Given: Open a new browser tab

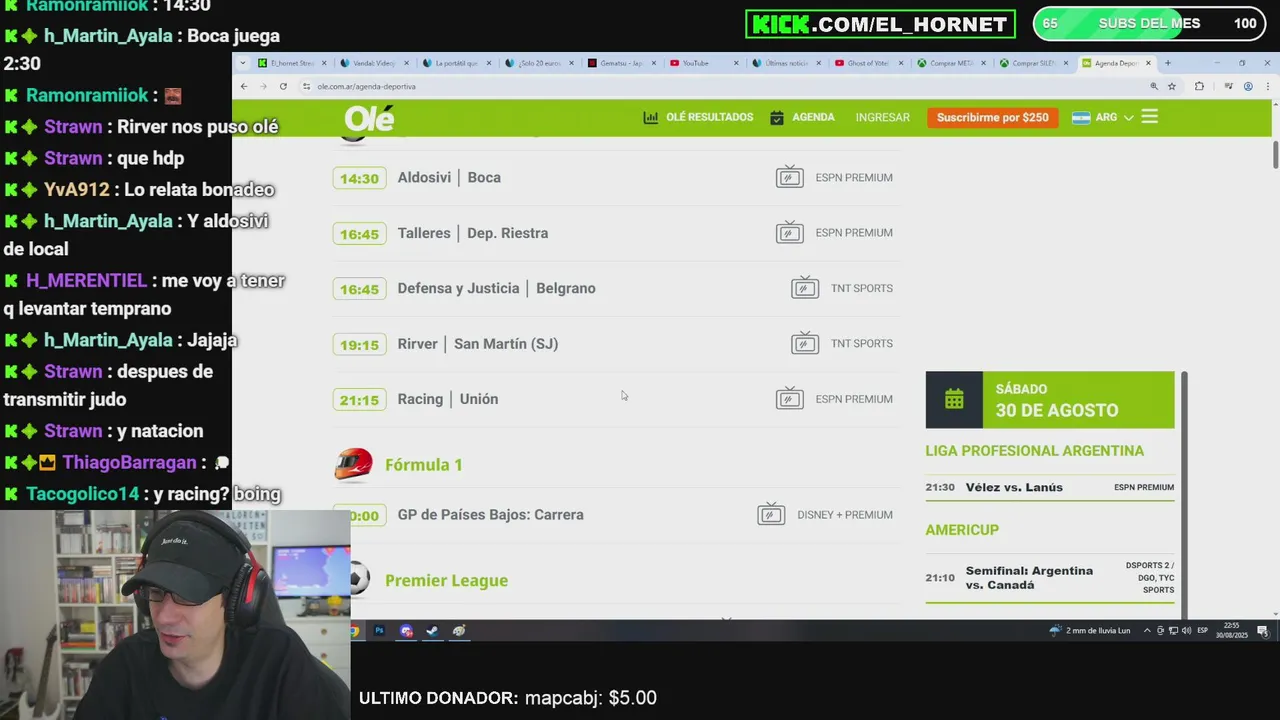Looking at the screenshot, I should [x=1167, y=63].
